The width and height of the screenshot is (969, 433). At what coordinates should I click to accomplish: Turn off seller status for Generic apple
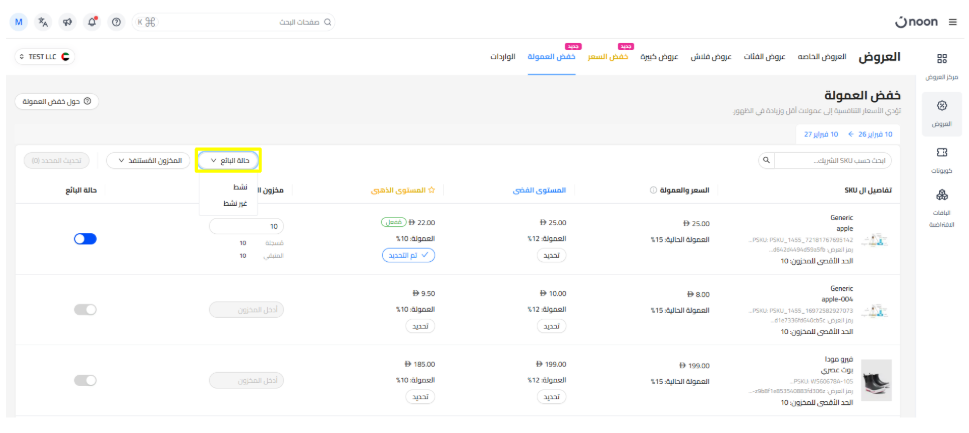[85, 240]
